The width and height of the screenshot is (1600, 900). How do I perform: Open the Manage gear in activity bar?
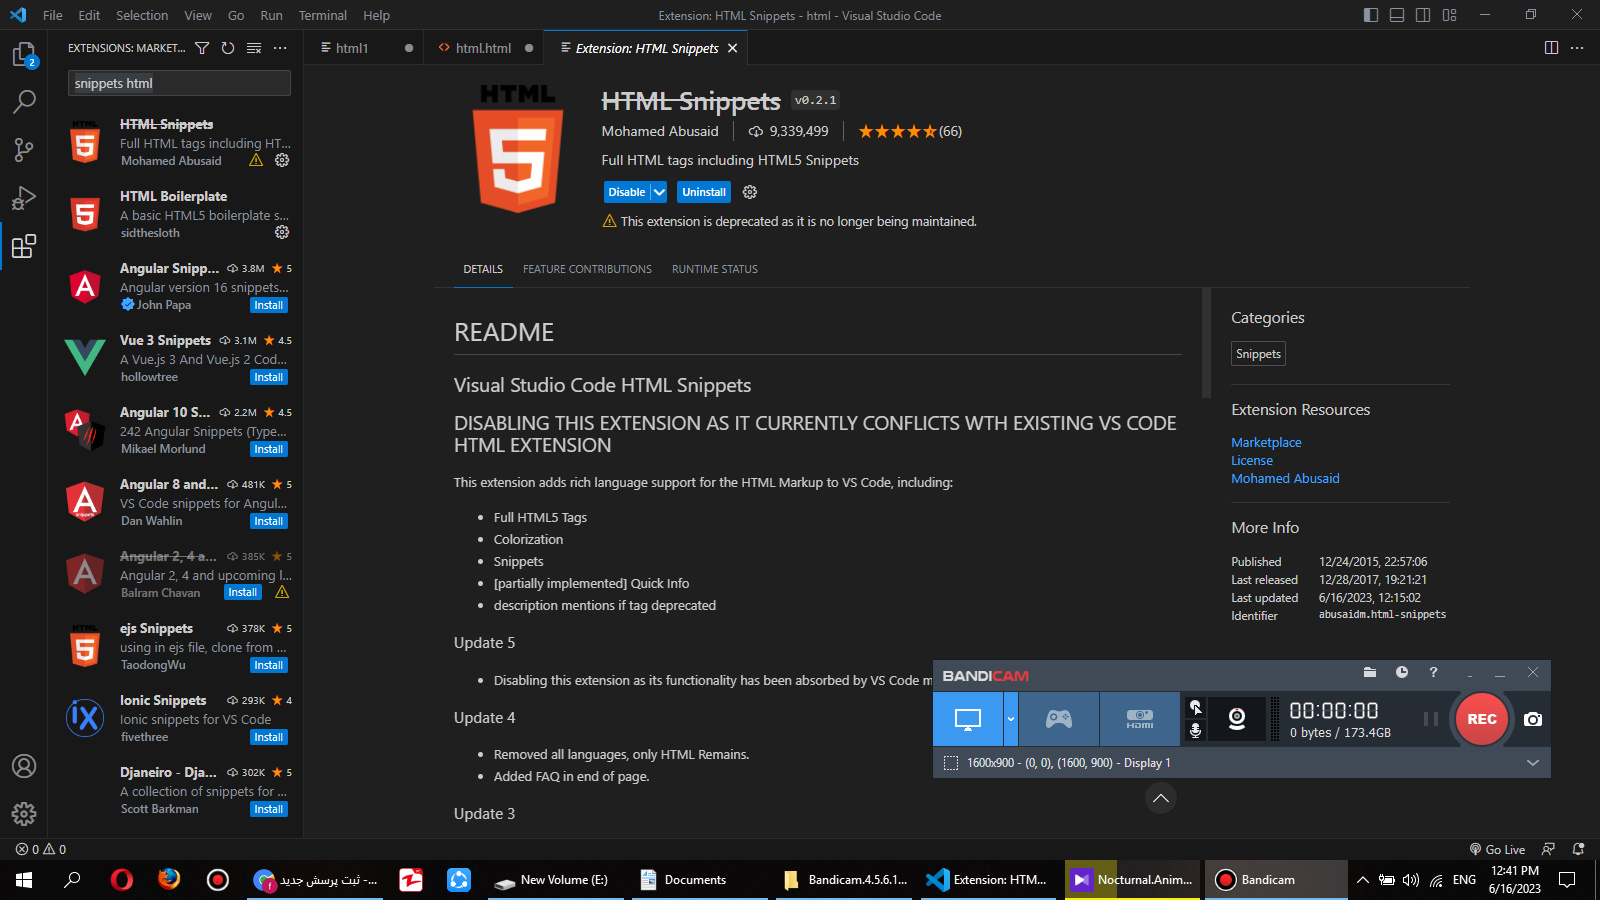24,814
